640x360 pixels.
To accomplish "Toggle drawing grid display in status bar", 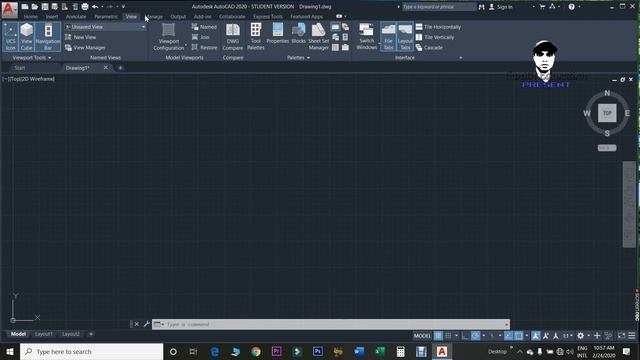I will pyautogui.click(x=438, y=336).
